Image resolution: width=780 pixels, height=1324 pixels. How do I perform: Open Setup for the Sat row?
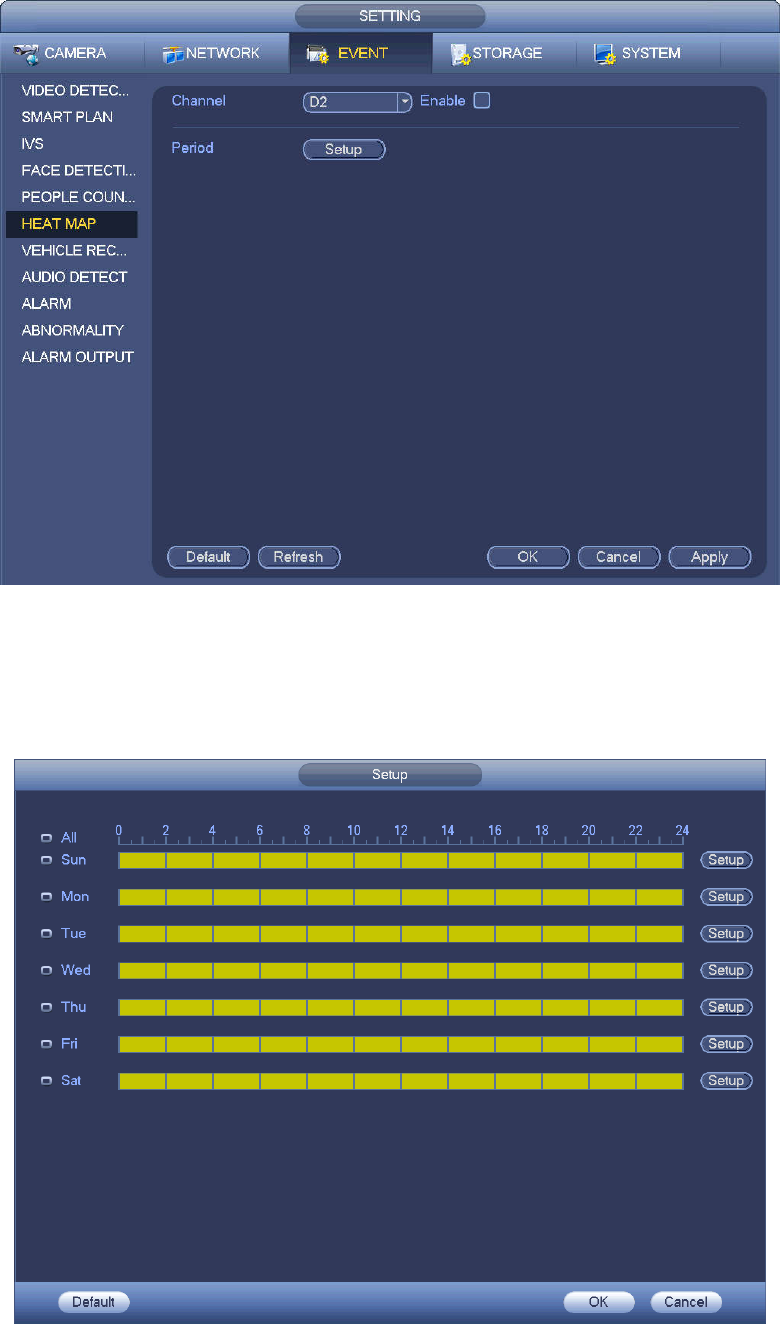(x=726, y=1081)
